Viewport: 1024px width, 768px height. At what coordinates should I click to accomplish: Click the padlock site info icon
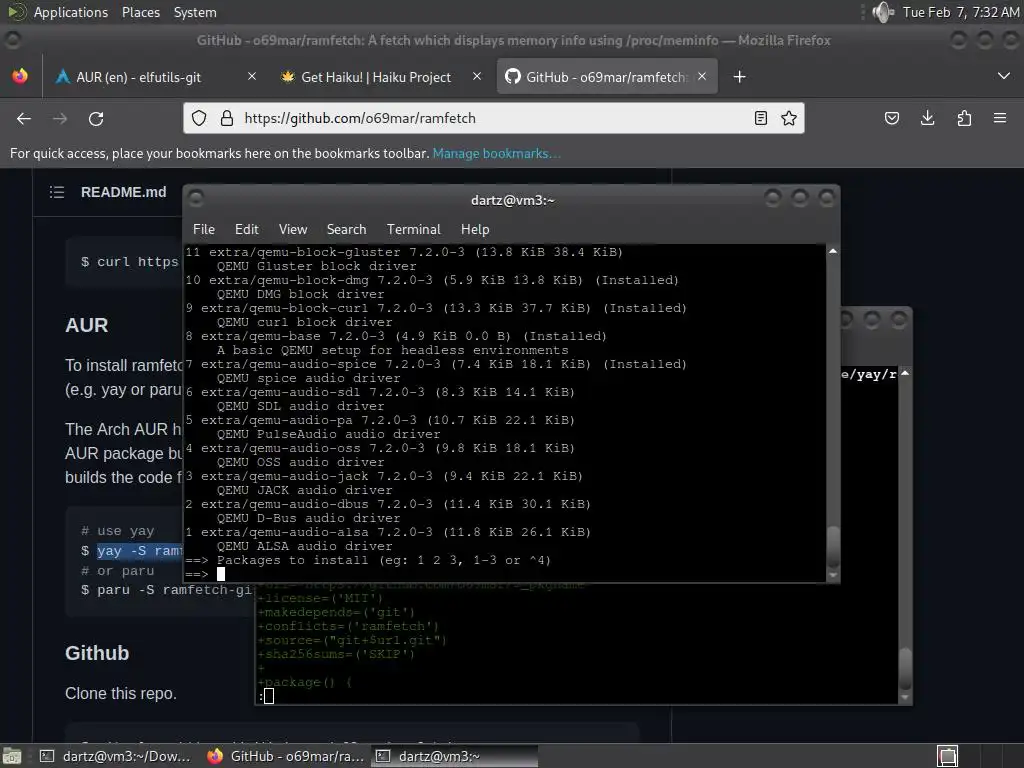click(227, 118)
